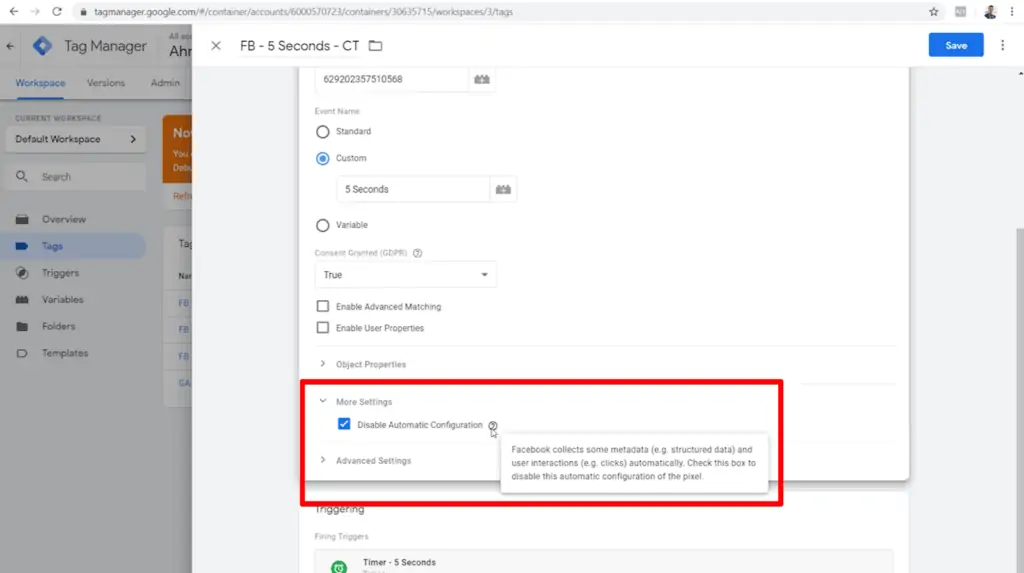The image size is (1024, 573).
Task: Click the Overview sidebar icon
Action: point(22,220)
